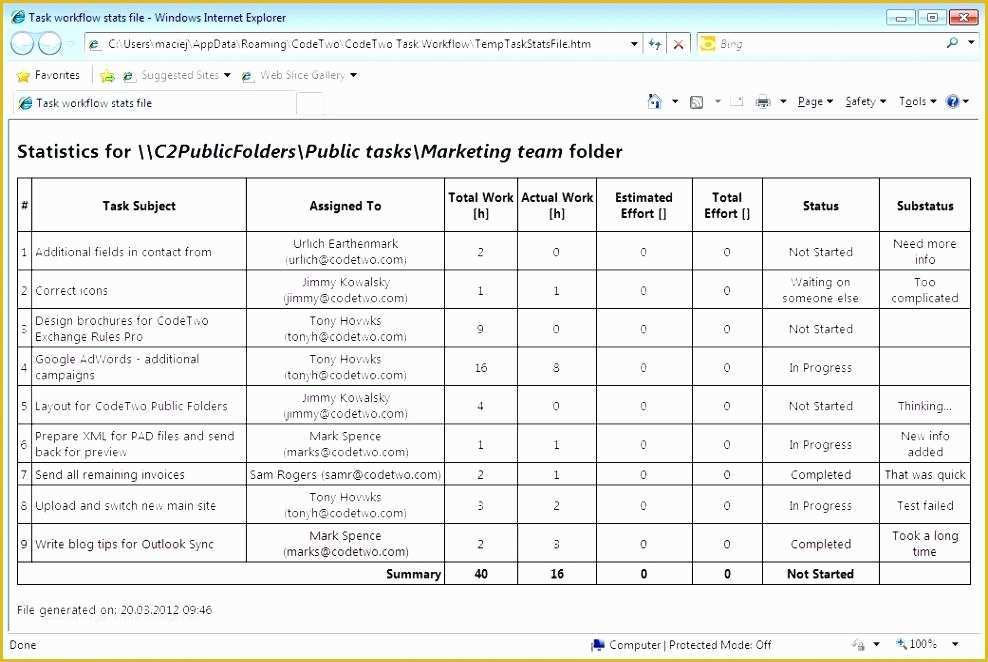Open the Tools menu

point(917,101)
